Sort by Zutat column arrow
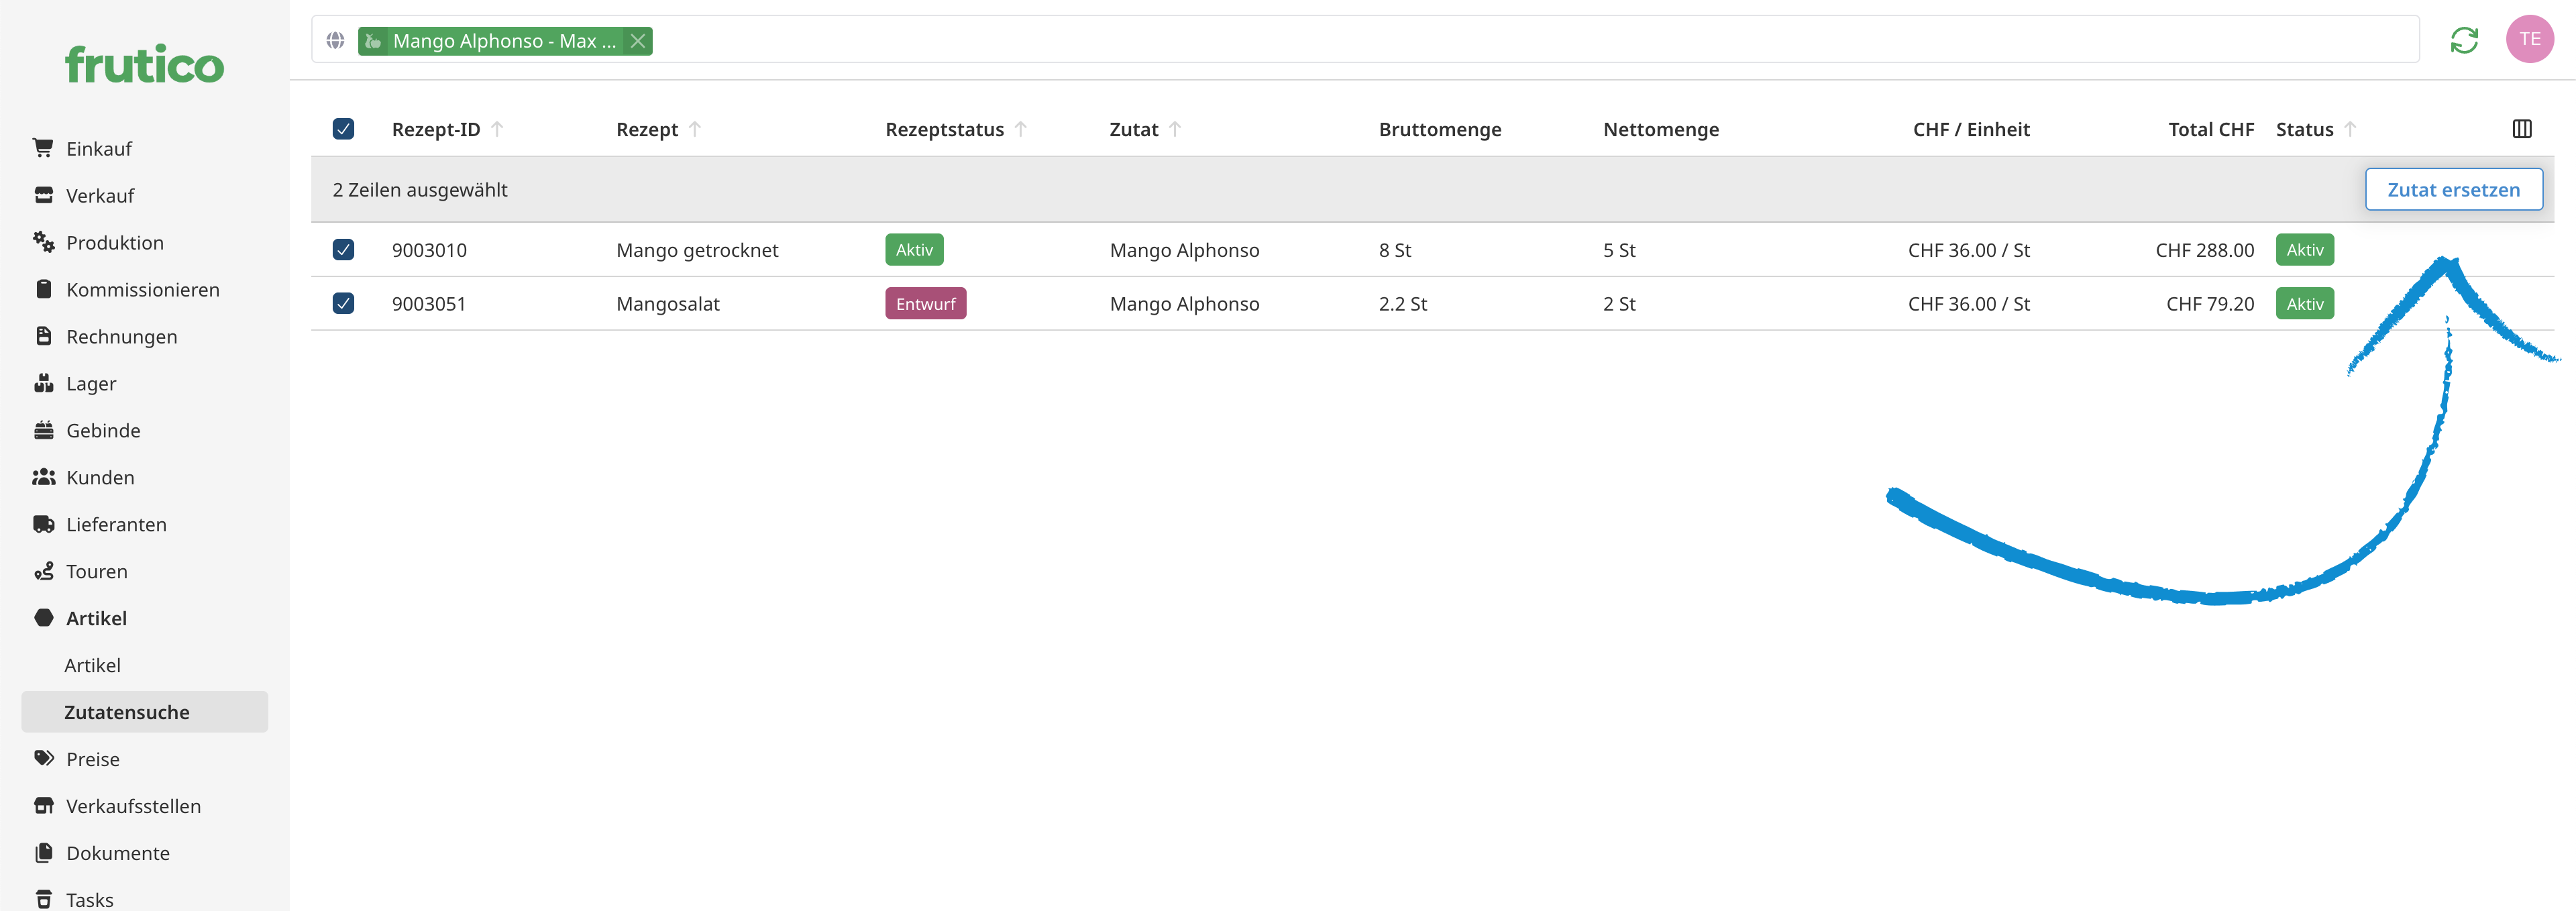 click(x=1175, y=129)
